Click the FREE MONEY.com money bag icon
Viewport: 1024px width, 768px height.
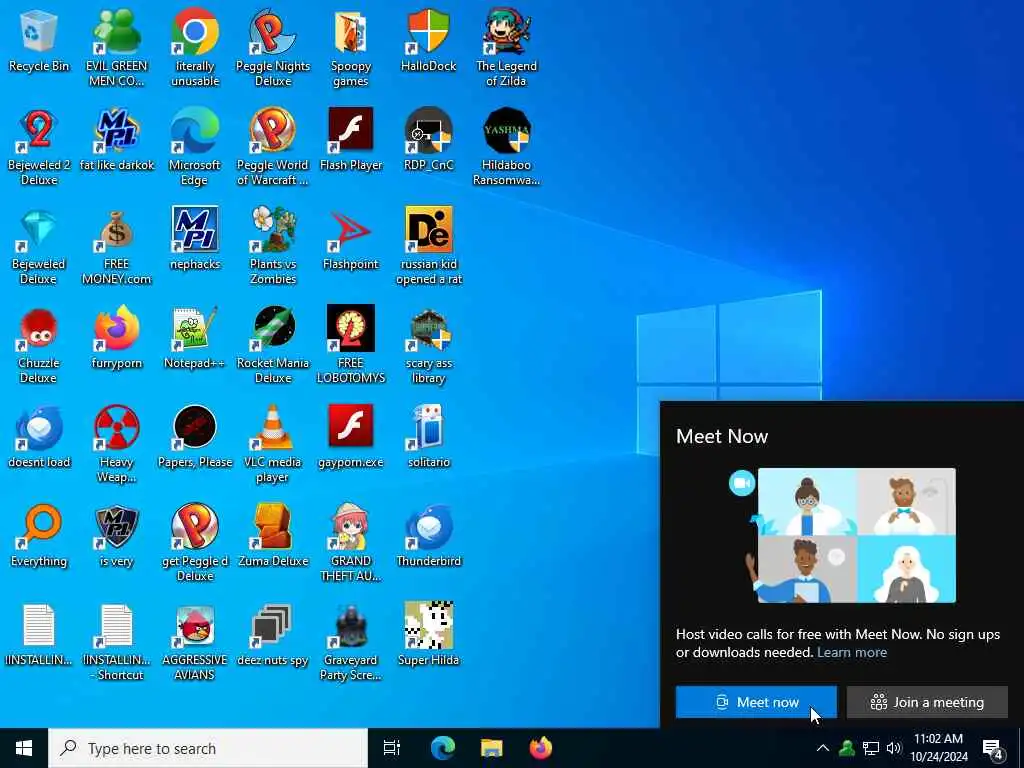click(x=116, y=246)
